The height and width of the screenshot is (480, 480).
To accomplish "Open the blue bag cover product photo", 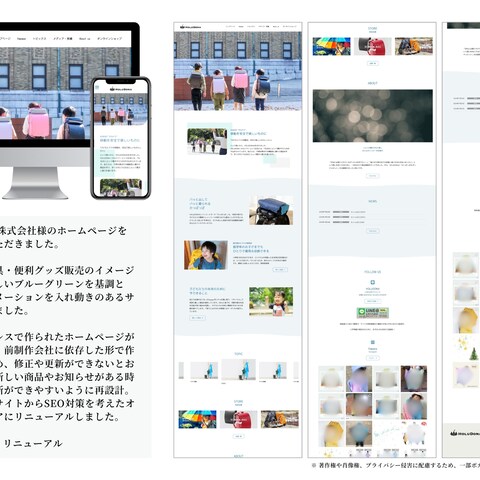I will (x=271, y=211).
